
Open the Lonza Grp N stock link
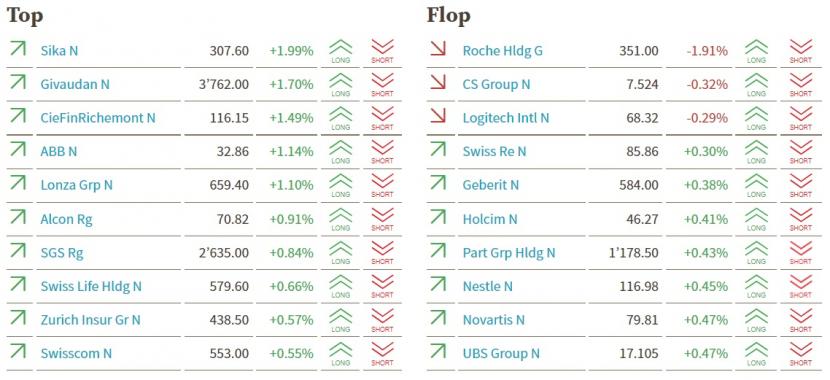76,185
